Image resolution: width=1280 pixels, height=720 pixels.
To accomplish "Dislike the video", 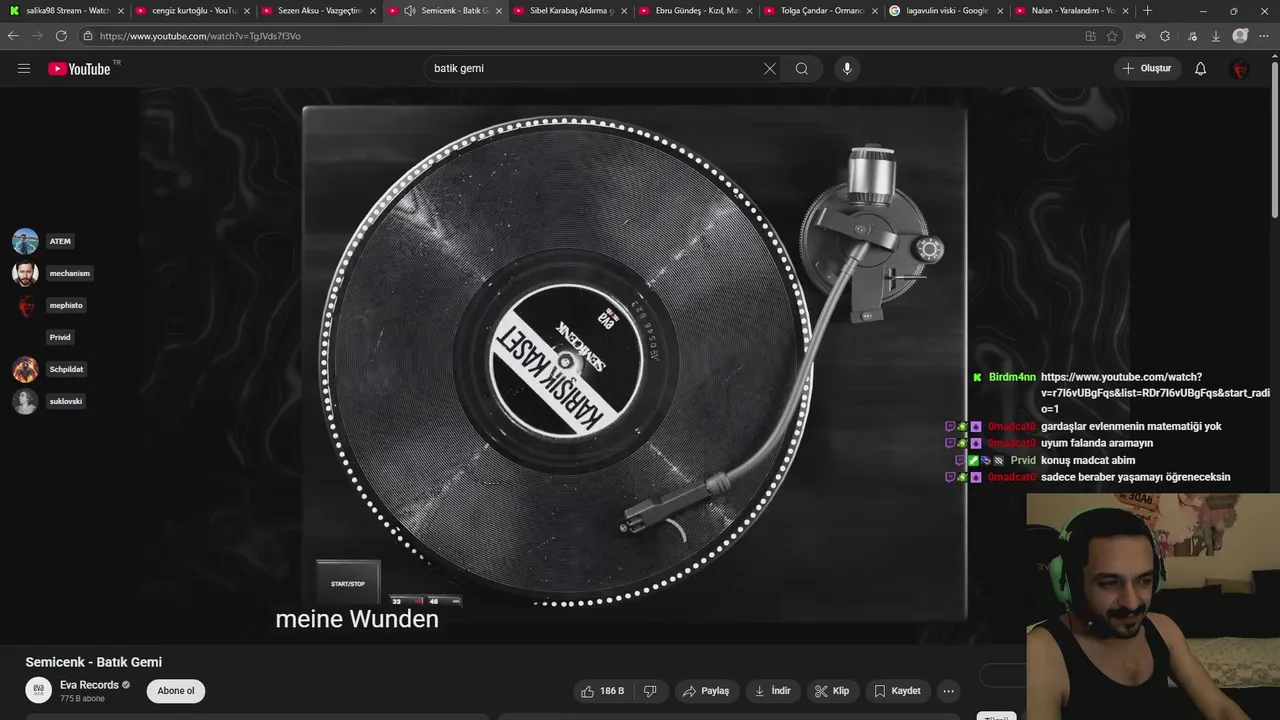I will tap(650, 691).
